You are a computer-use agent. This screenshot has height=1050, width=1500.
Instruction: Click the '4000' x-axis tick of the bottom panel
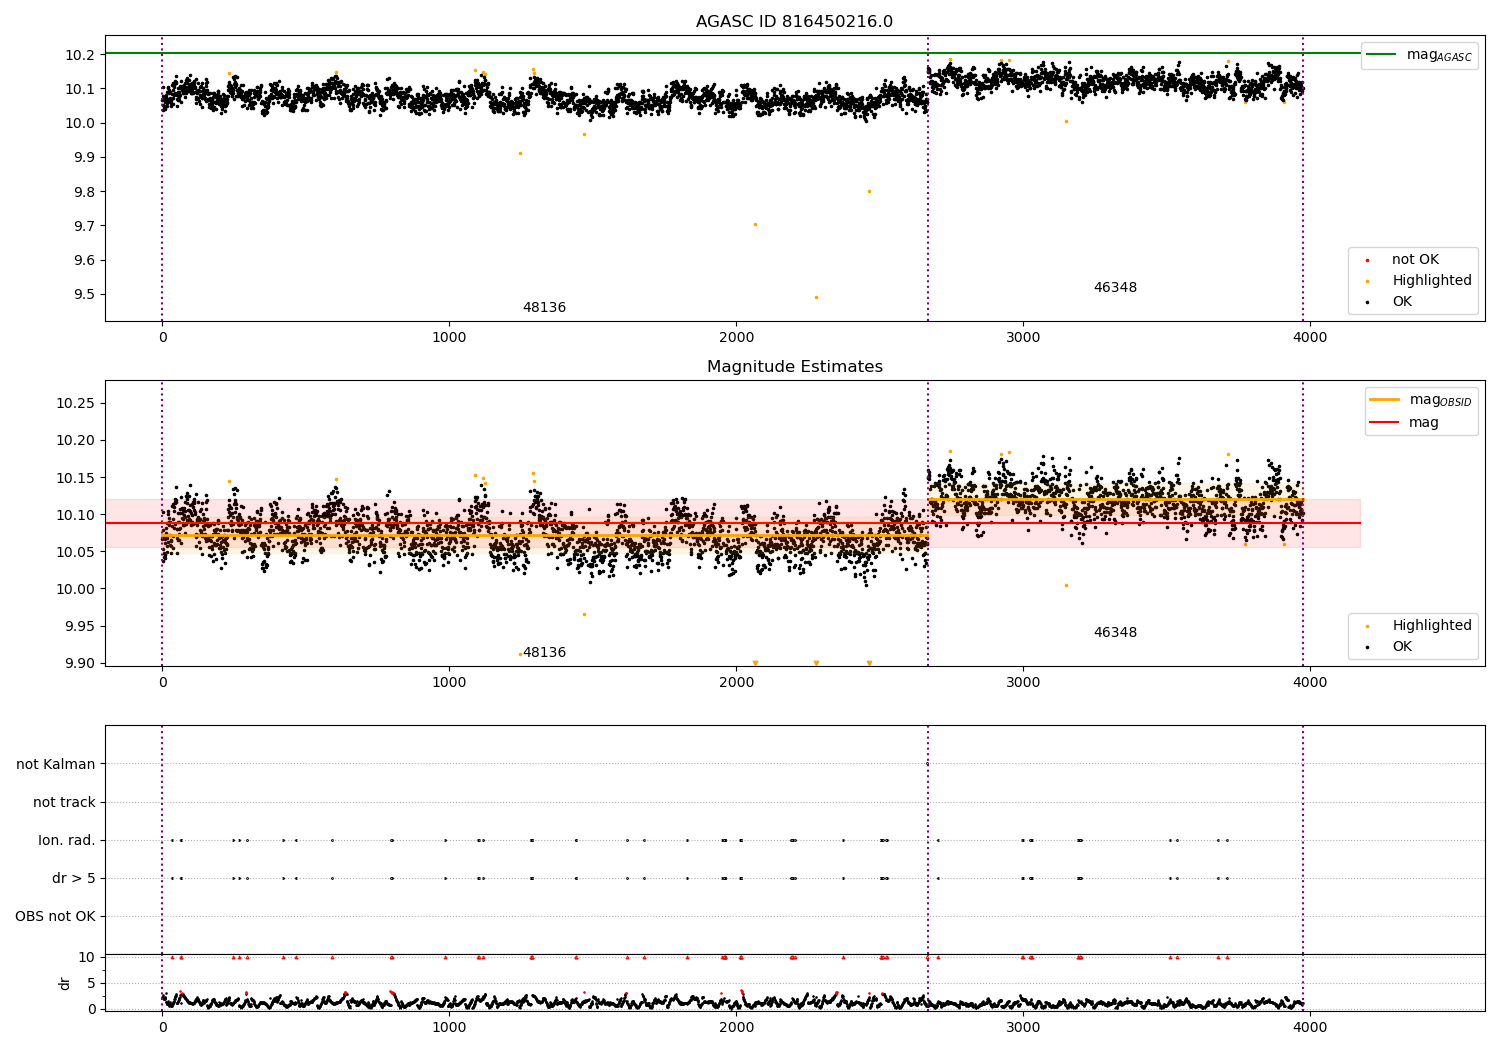click(1310, 1027)
